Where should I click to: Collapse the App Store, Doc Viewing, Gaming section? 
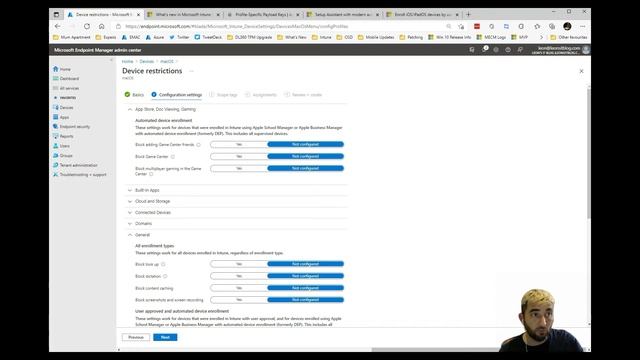pyautogui.click(x=130, y=109)
